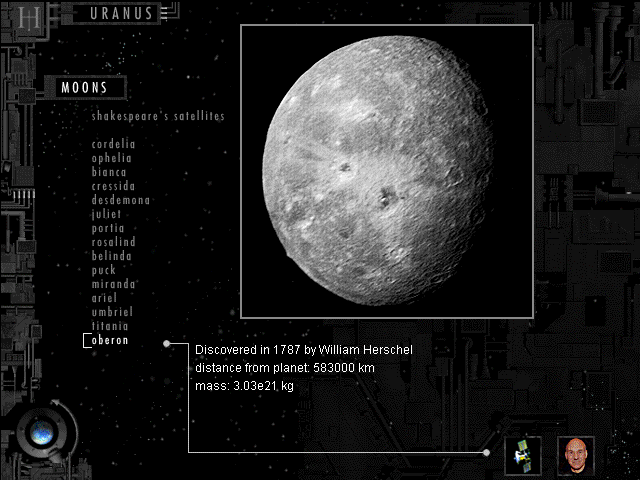The width and height of the screenshot is (640, 480).
Task: Click the shakespeare's satellites heading
Action: [158, 116]
